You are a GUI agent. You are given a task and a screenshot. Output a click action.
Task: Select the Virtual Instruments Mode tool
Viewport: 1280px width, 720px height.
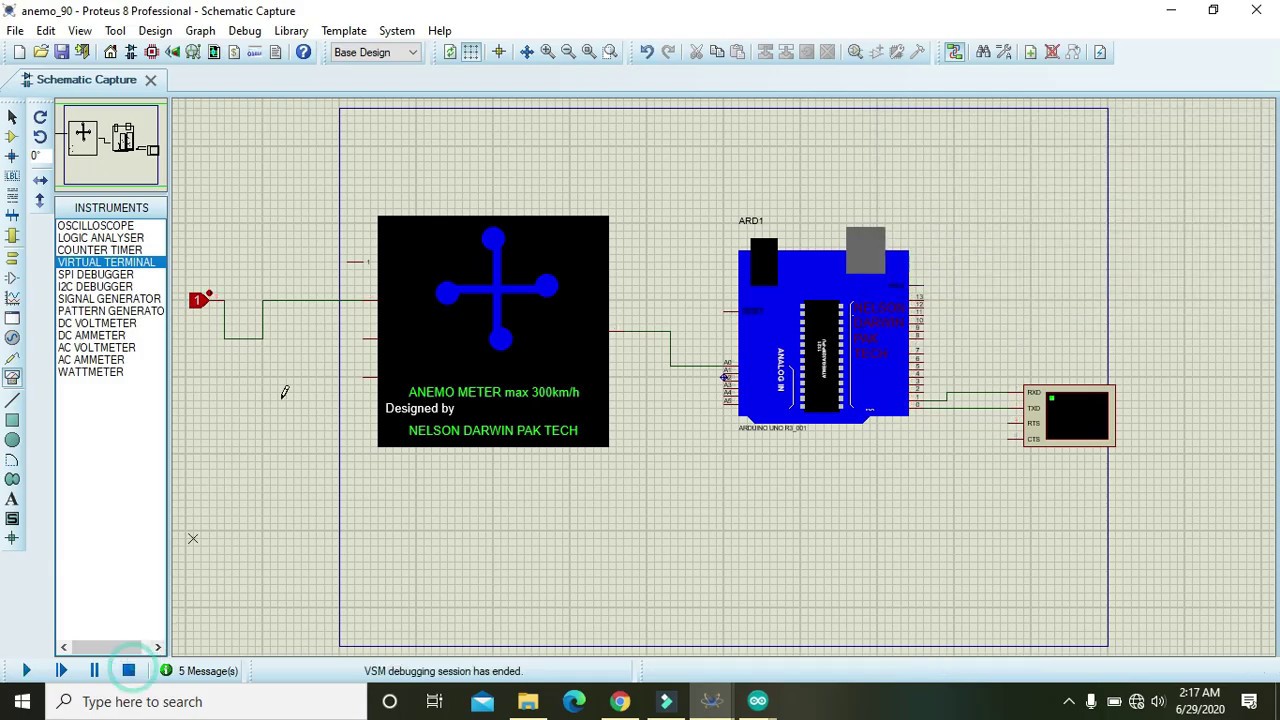coord(12,378)
